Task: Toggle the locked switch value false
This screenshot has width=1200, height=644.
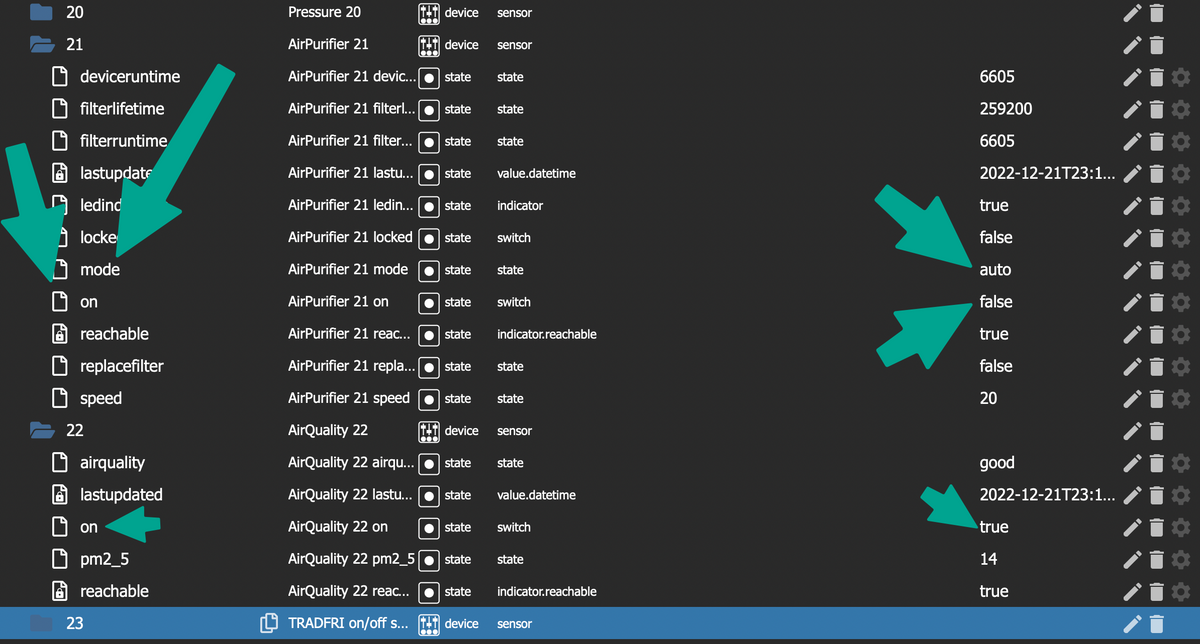Action: [996, 238]
